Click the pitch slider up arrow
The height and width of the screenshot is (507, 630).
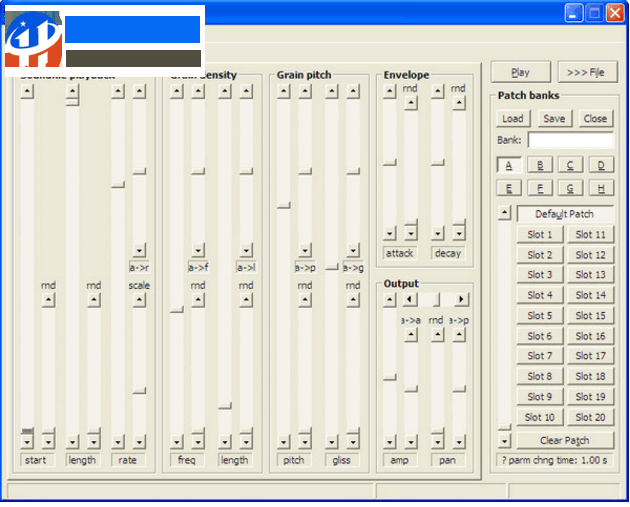coord(284,92)
